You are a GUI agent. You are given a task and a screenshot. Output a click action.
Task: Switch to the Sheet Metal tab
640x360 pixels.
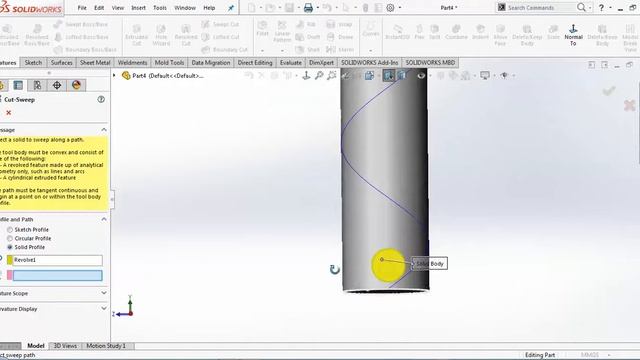(95, 62)
